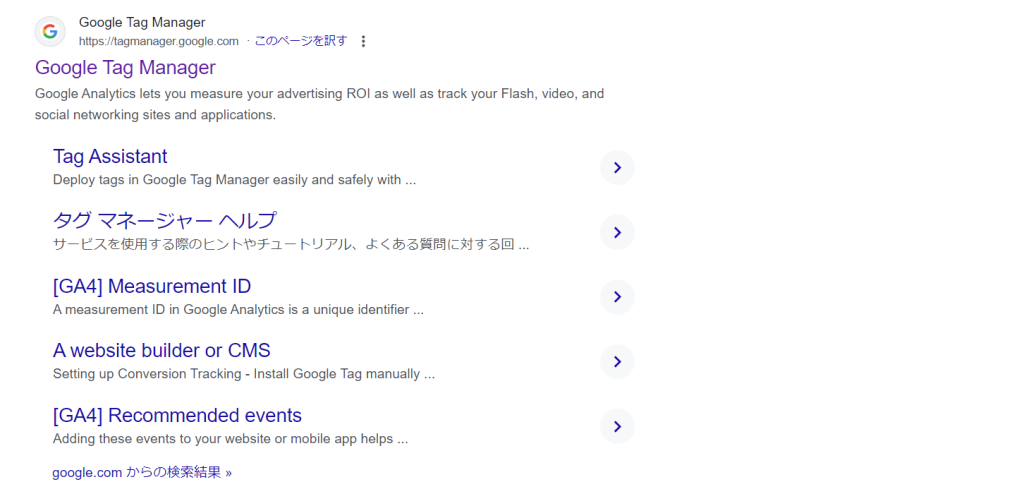Screen dimensions: 1024x494
Task: Click the arrow beside [GA4] Measurement ID
Action: pos(617,297)
